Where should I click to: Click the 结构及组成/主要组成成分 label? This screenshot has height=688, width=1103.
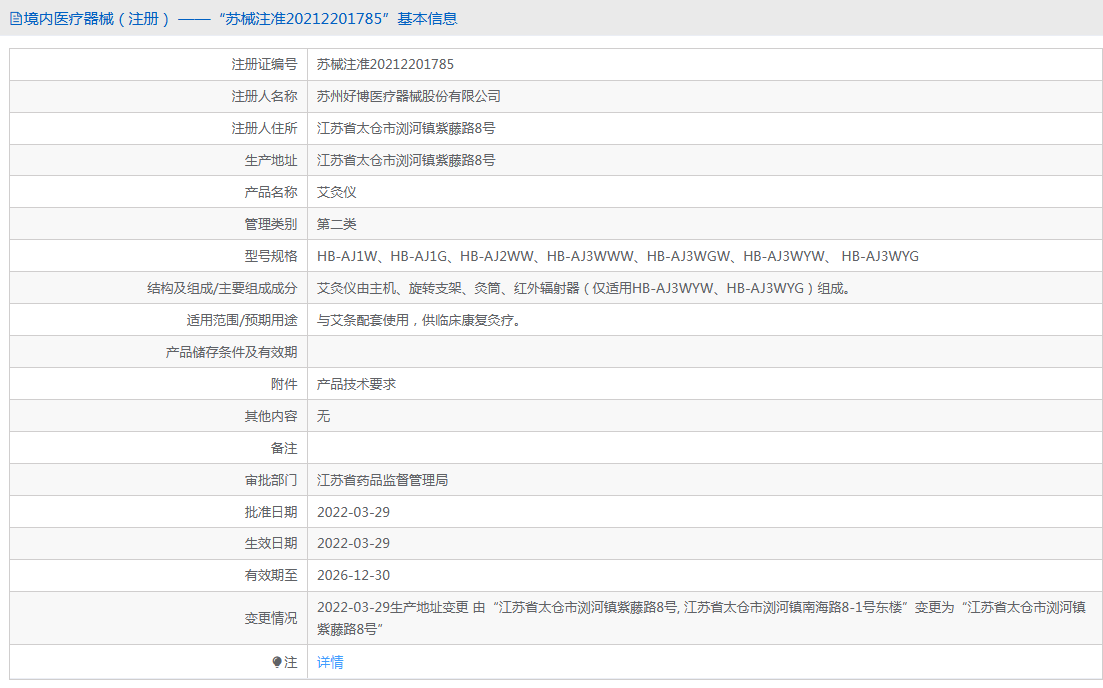pyautogui.click(x=222, y=288)
